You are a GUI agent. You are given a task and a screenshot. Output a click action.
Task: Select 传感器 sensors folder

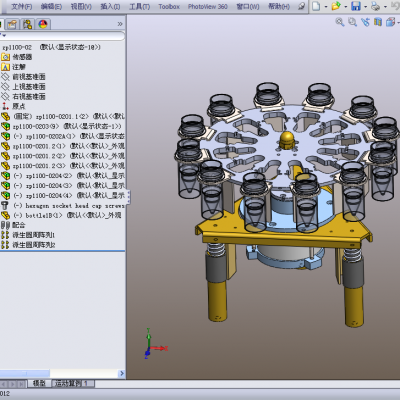[17, 57]
